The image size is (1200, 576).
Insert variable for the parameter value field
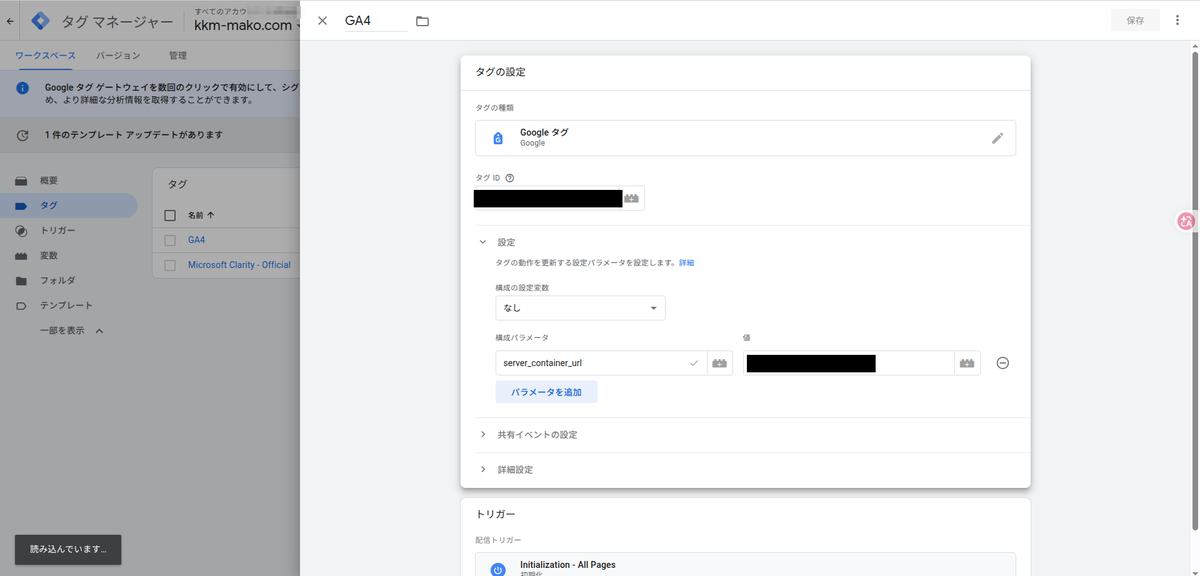pos(966,363)
